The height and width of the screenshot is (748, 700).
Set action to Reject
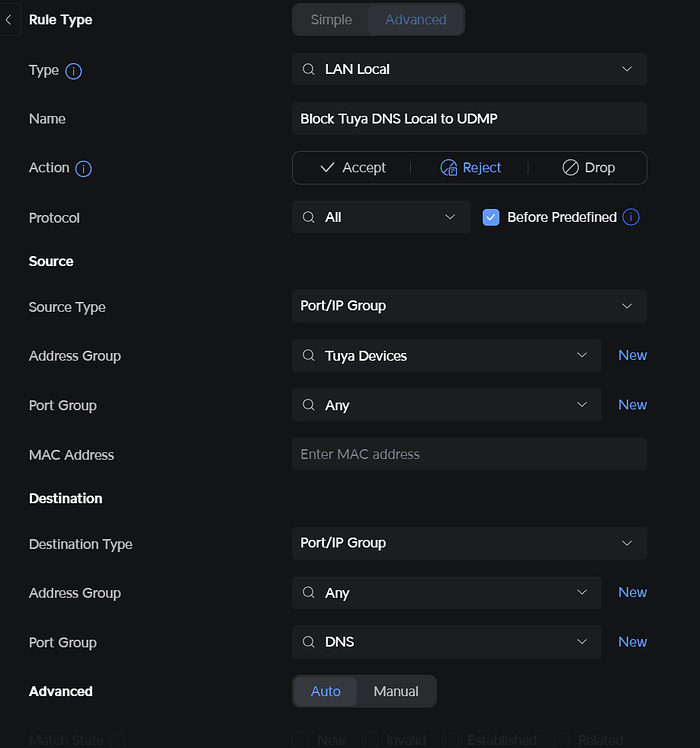(x=470, y=167)
